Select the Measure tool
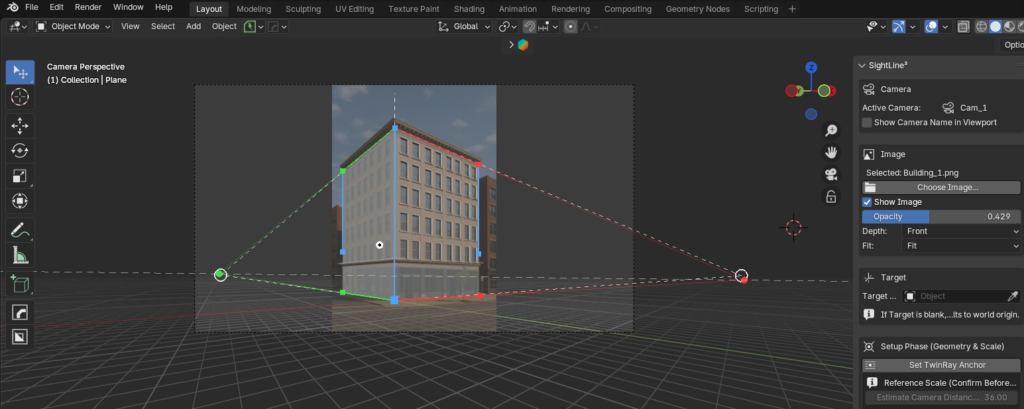 (20, 255)
